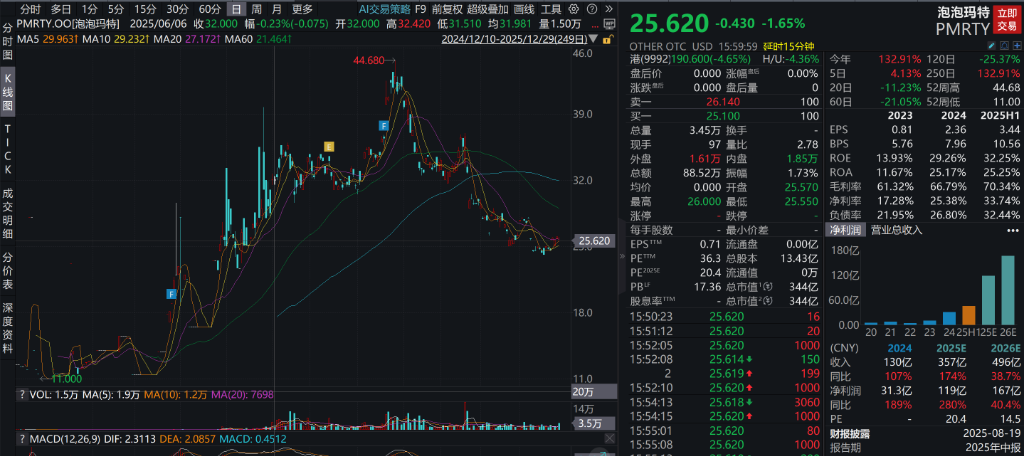This screenshot has height=456, width=1024.
Task: Open the 更多 more periods dropdown
Action: click(x=303, y=8)
